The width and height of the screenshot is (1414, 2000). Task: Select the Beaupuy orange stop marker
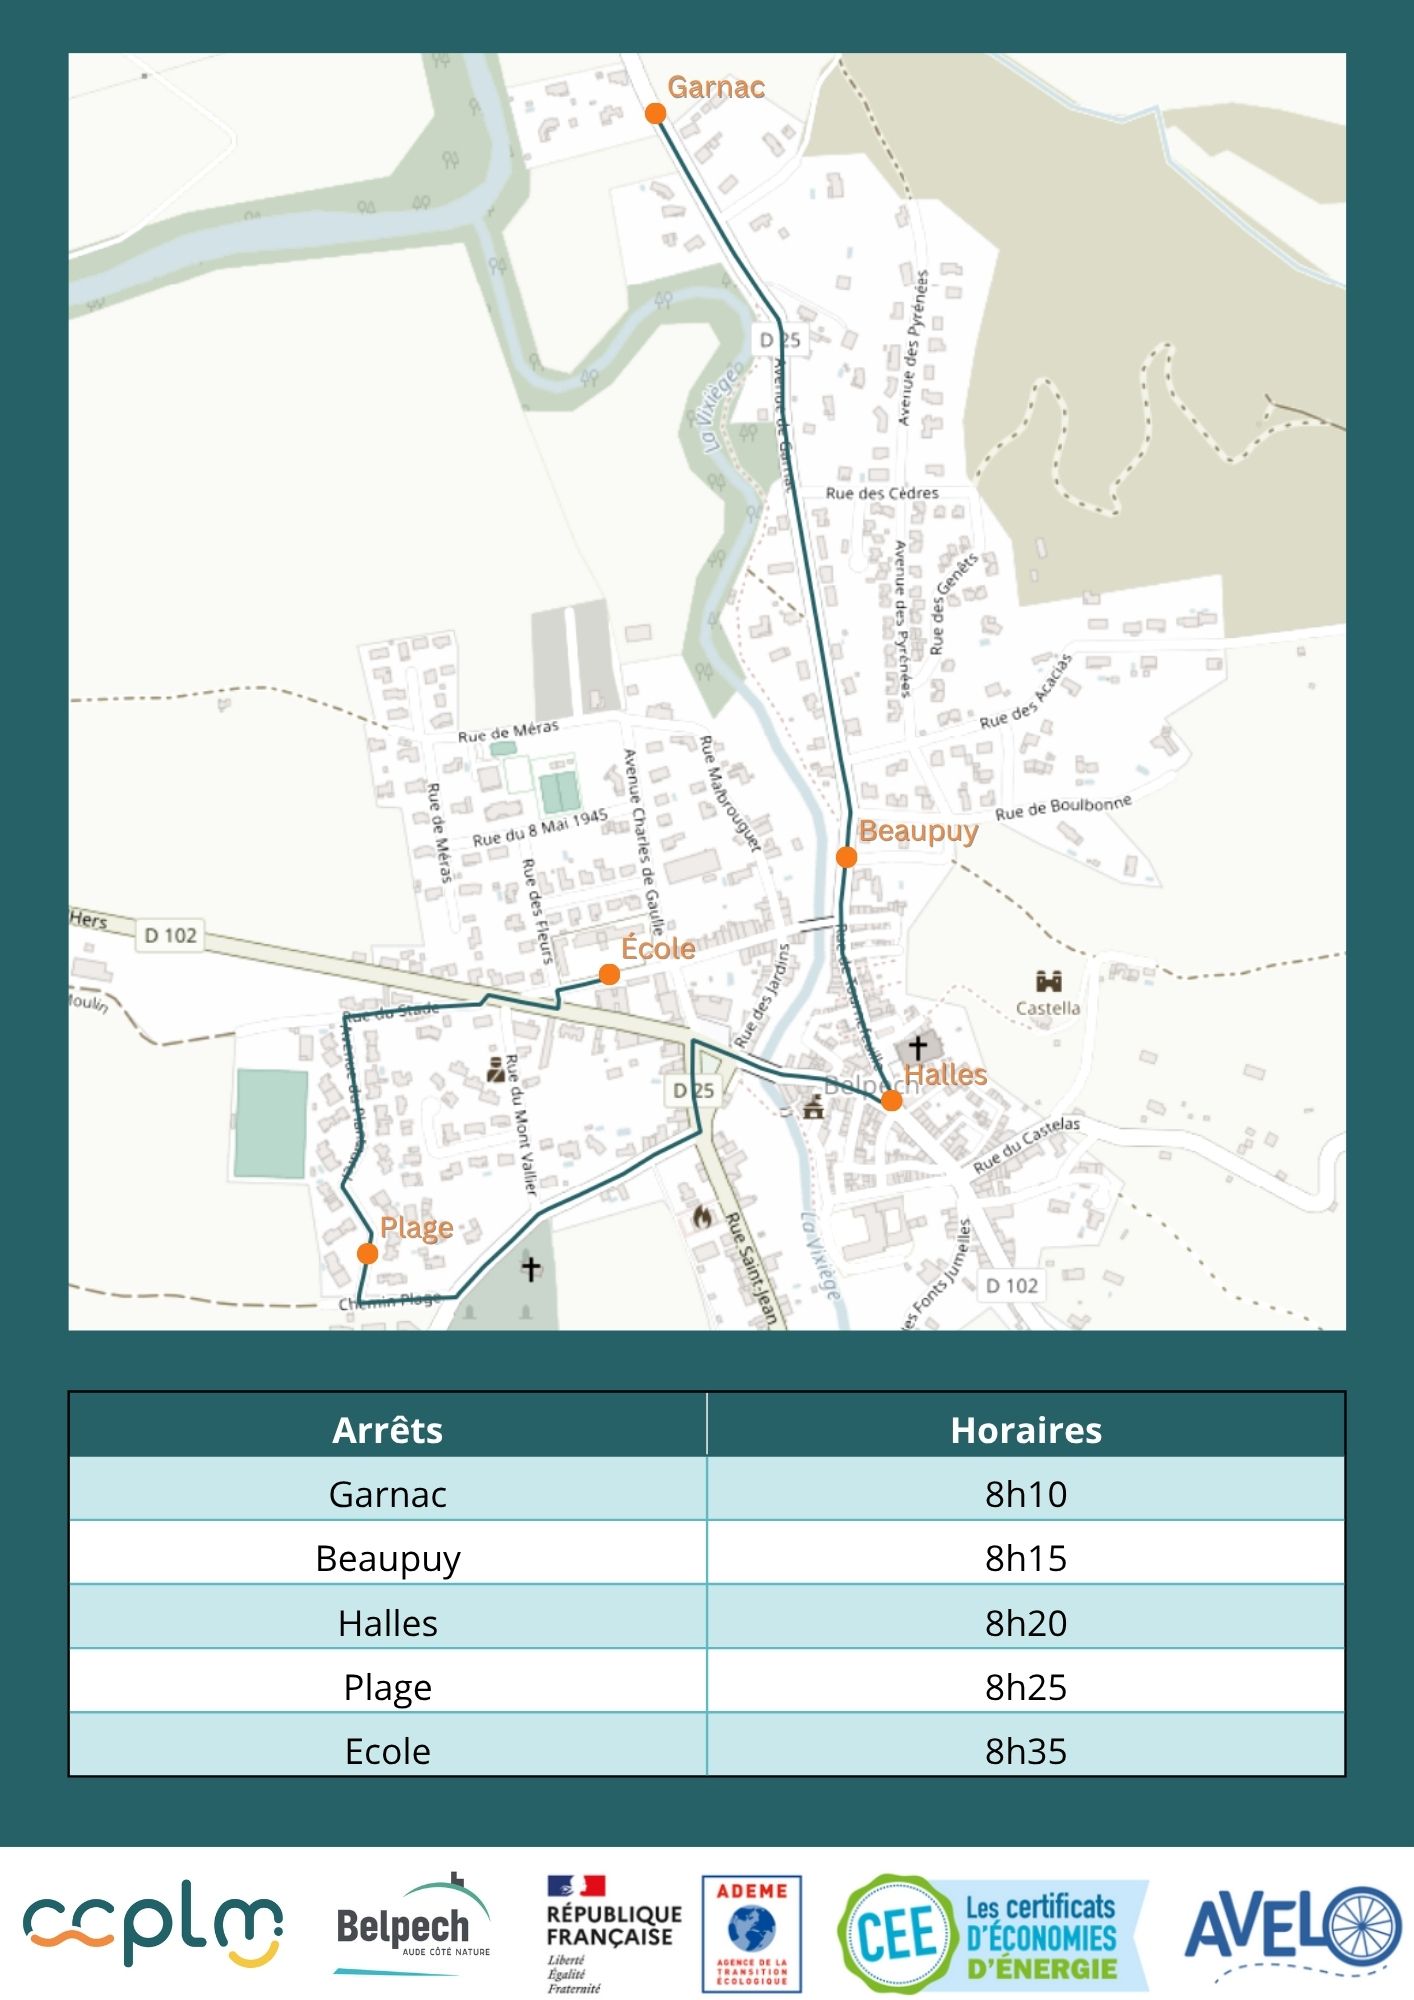[x=846, y=857]
